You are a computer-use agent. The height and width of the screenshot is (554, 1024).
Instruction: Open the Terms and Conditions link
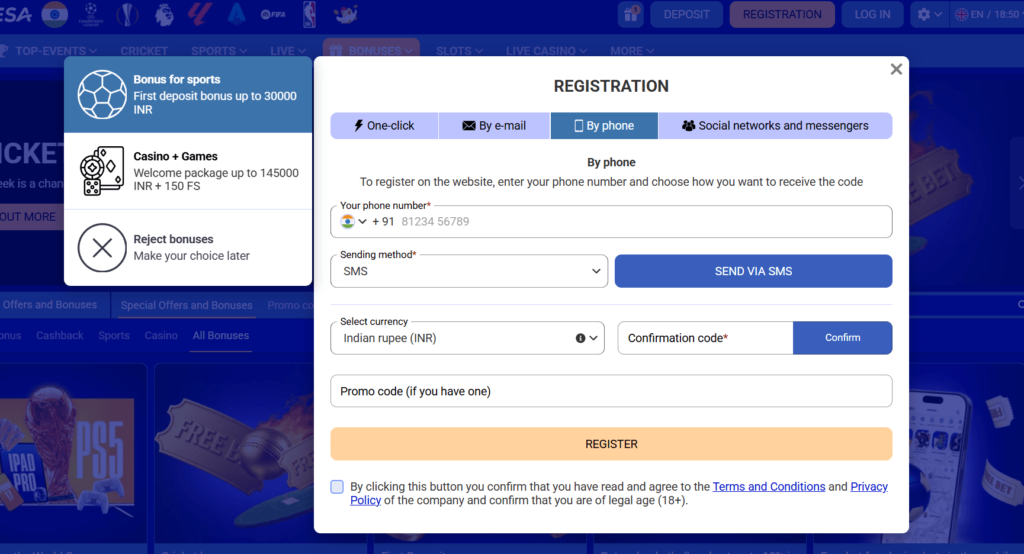[x=769, y=487]
